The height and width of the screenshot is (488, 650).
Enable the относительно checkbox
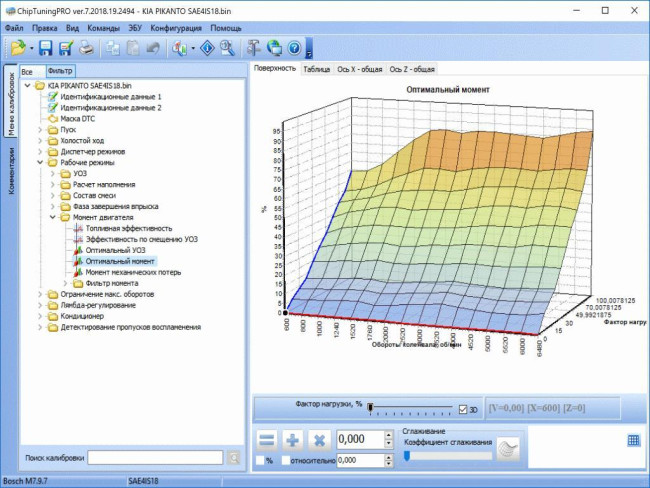(286, 460)
